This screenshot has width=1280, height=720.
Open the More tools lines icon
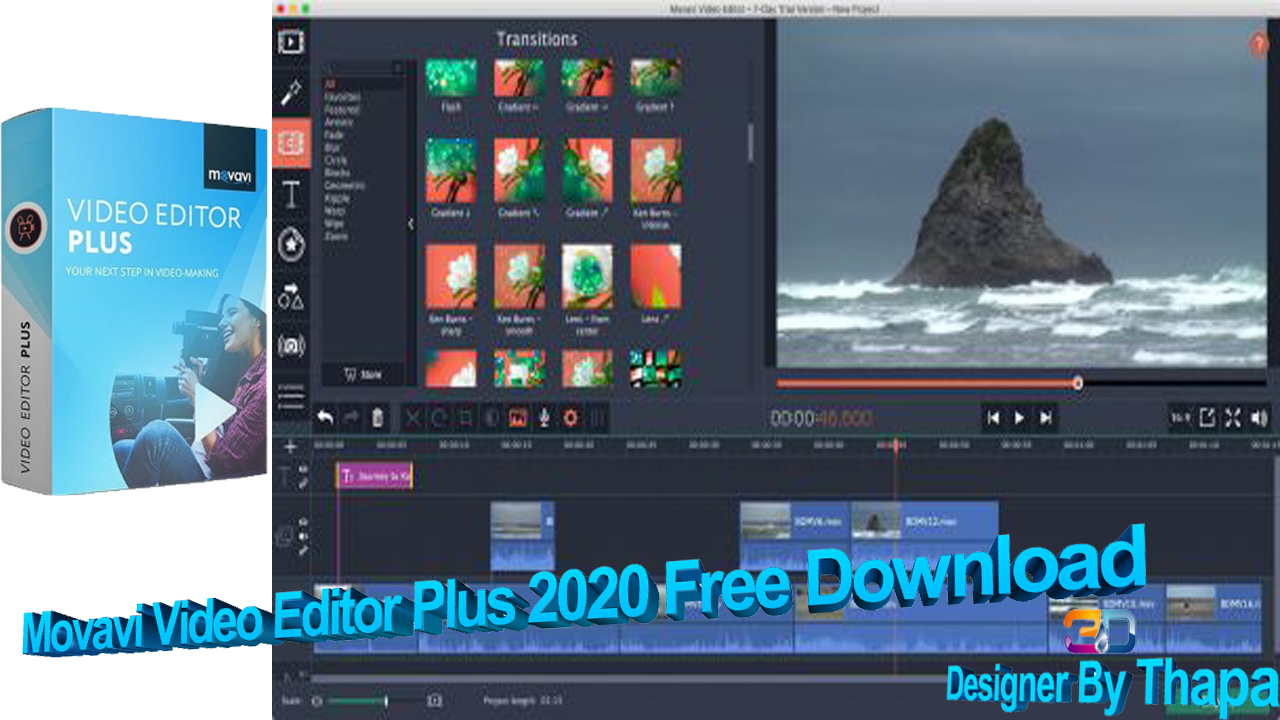[x=291, y=396]
